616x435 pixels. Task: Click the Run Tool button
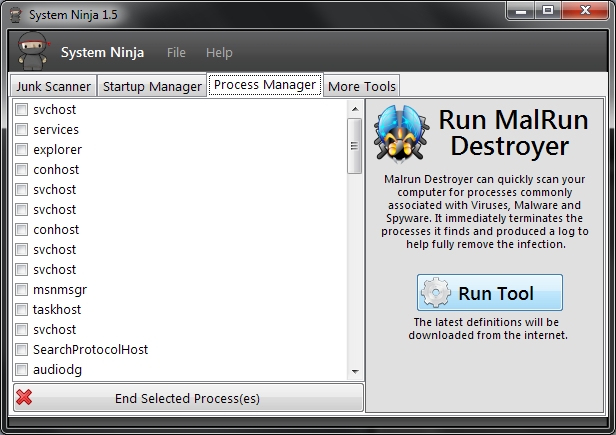[490, 293]
